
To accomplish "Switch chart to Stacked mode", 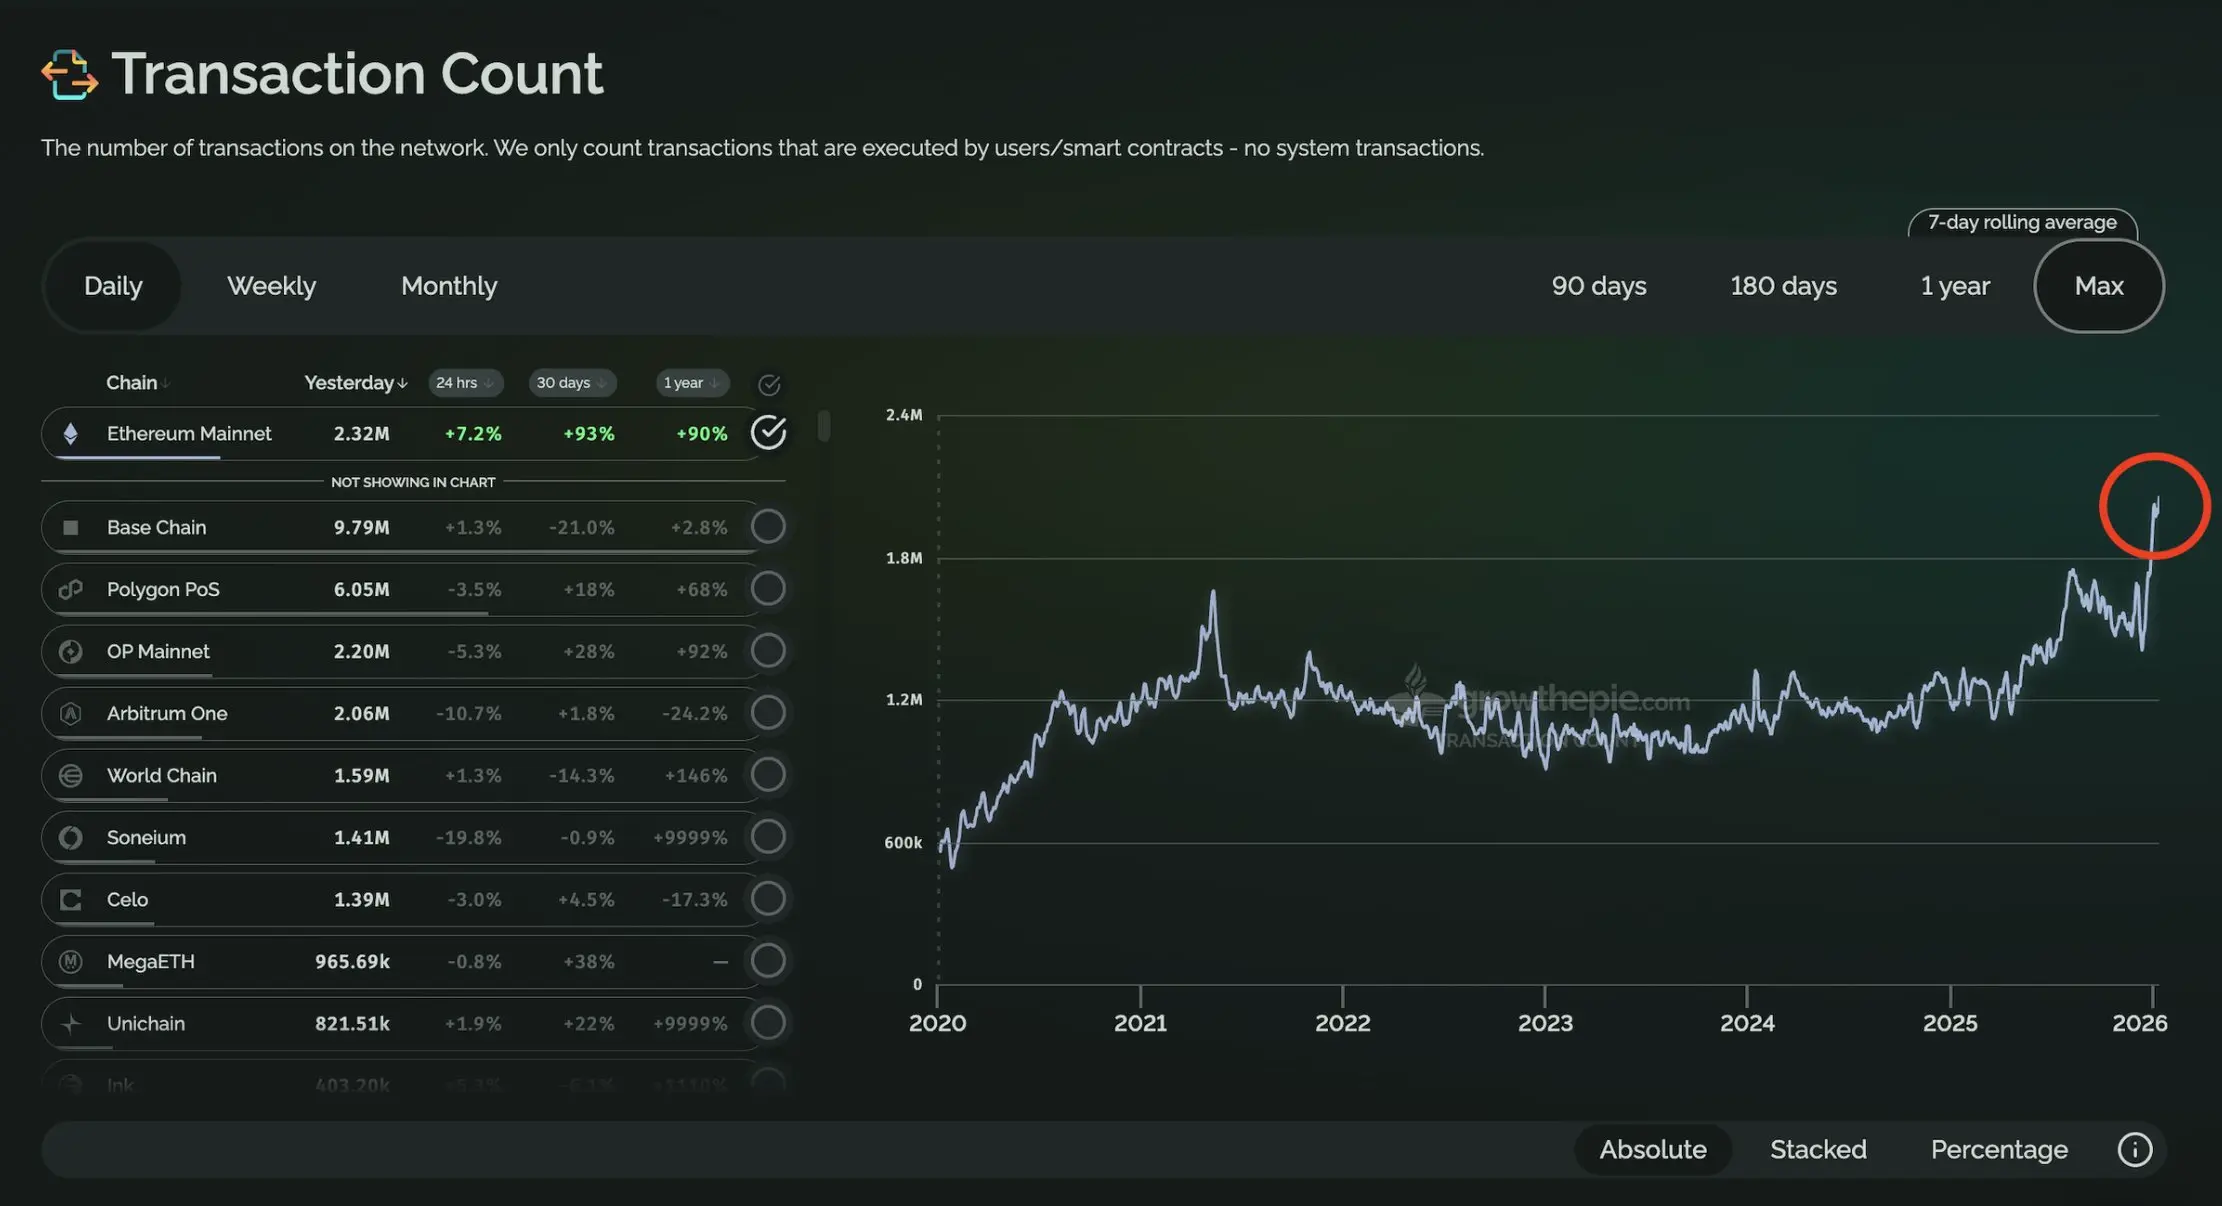I will click(1817, 1150).
